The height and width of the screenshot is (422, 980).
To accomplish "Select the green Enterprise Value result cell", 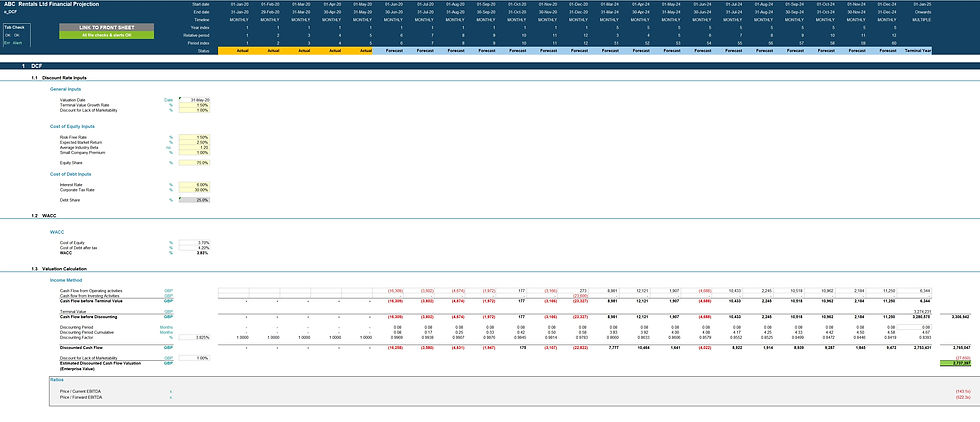I will 955,363.
